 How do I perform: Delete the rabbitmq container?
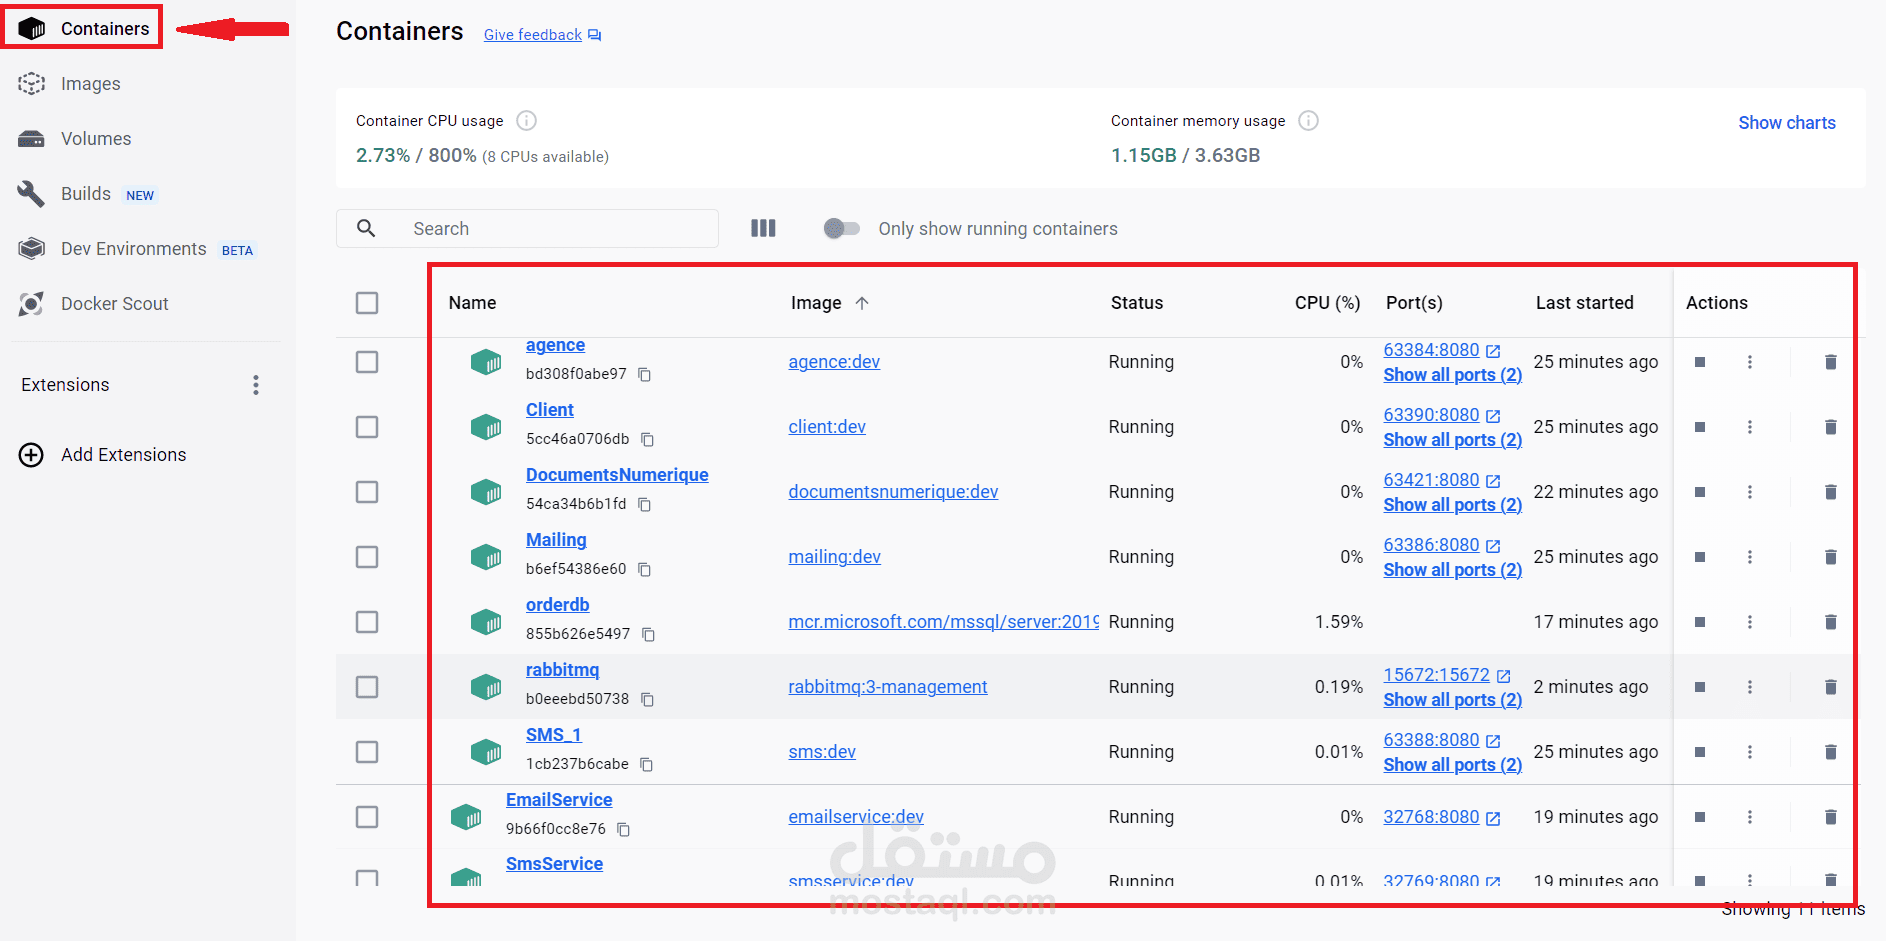click(1830, 687)
